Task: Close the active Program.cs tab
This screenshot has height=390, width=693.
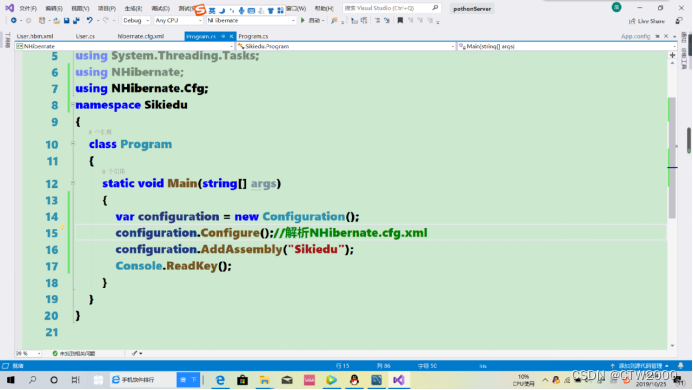Action: click(x=231, y=36)
